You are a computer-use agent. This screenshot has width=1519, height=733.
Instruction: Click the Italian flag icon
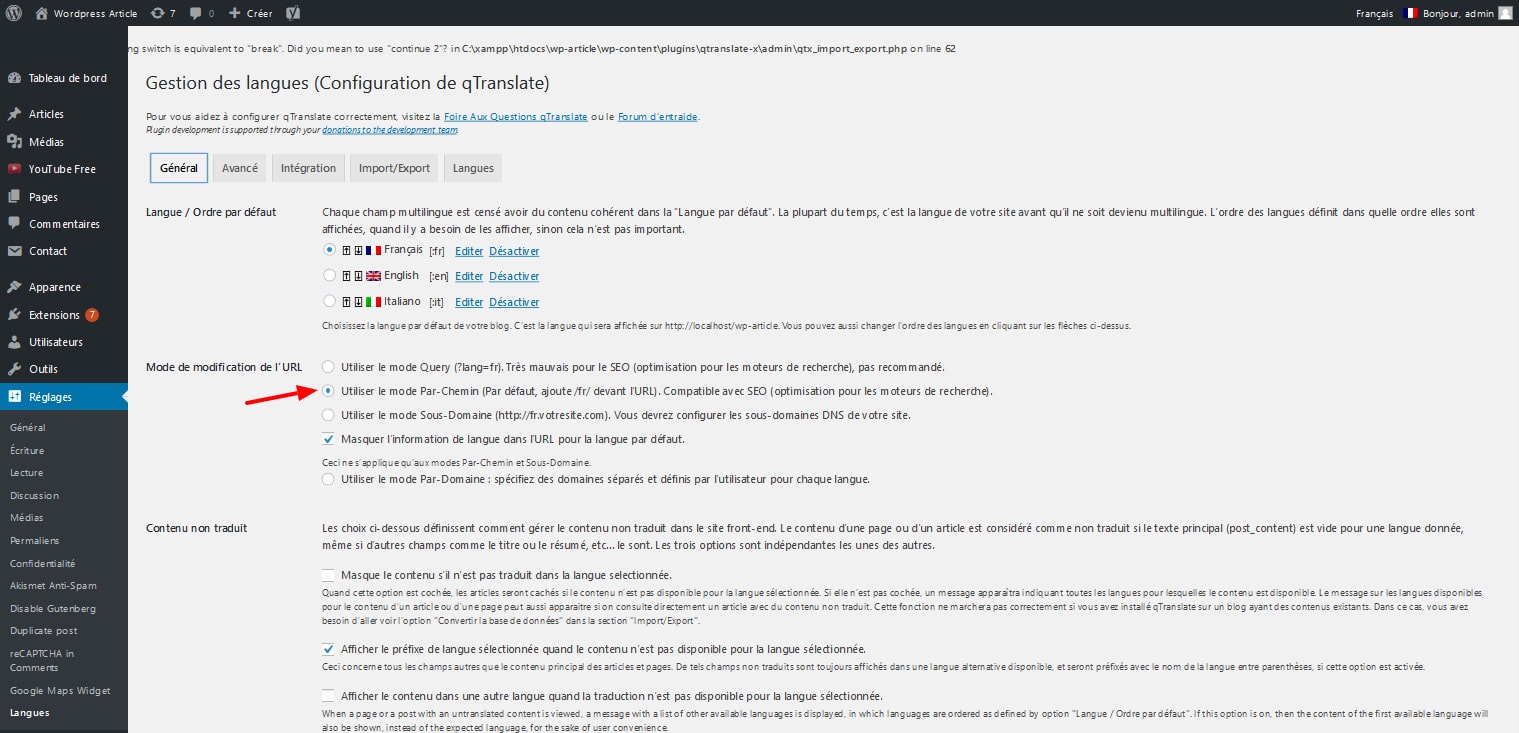point(373,302)
